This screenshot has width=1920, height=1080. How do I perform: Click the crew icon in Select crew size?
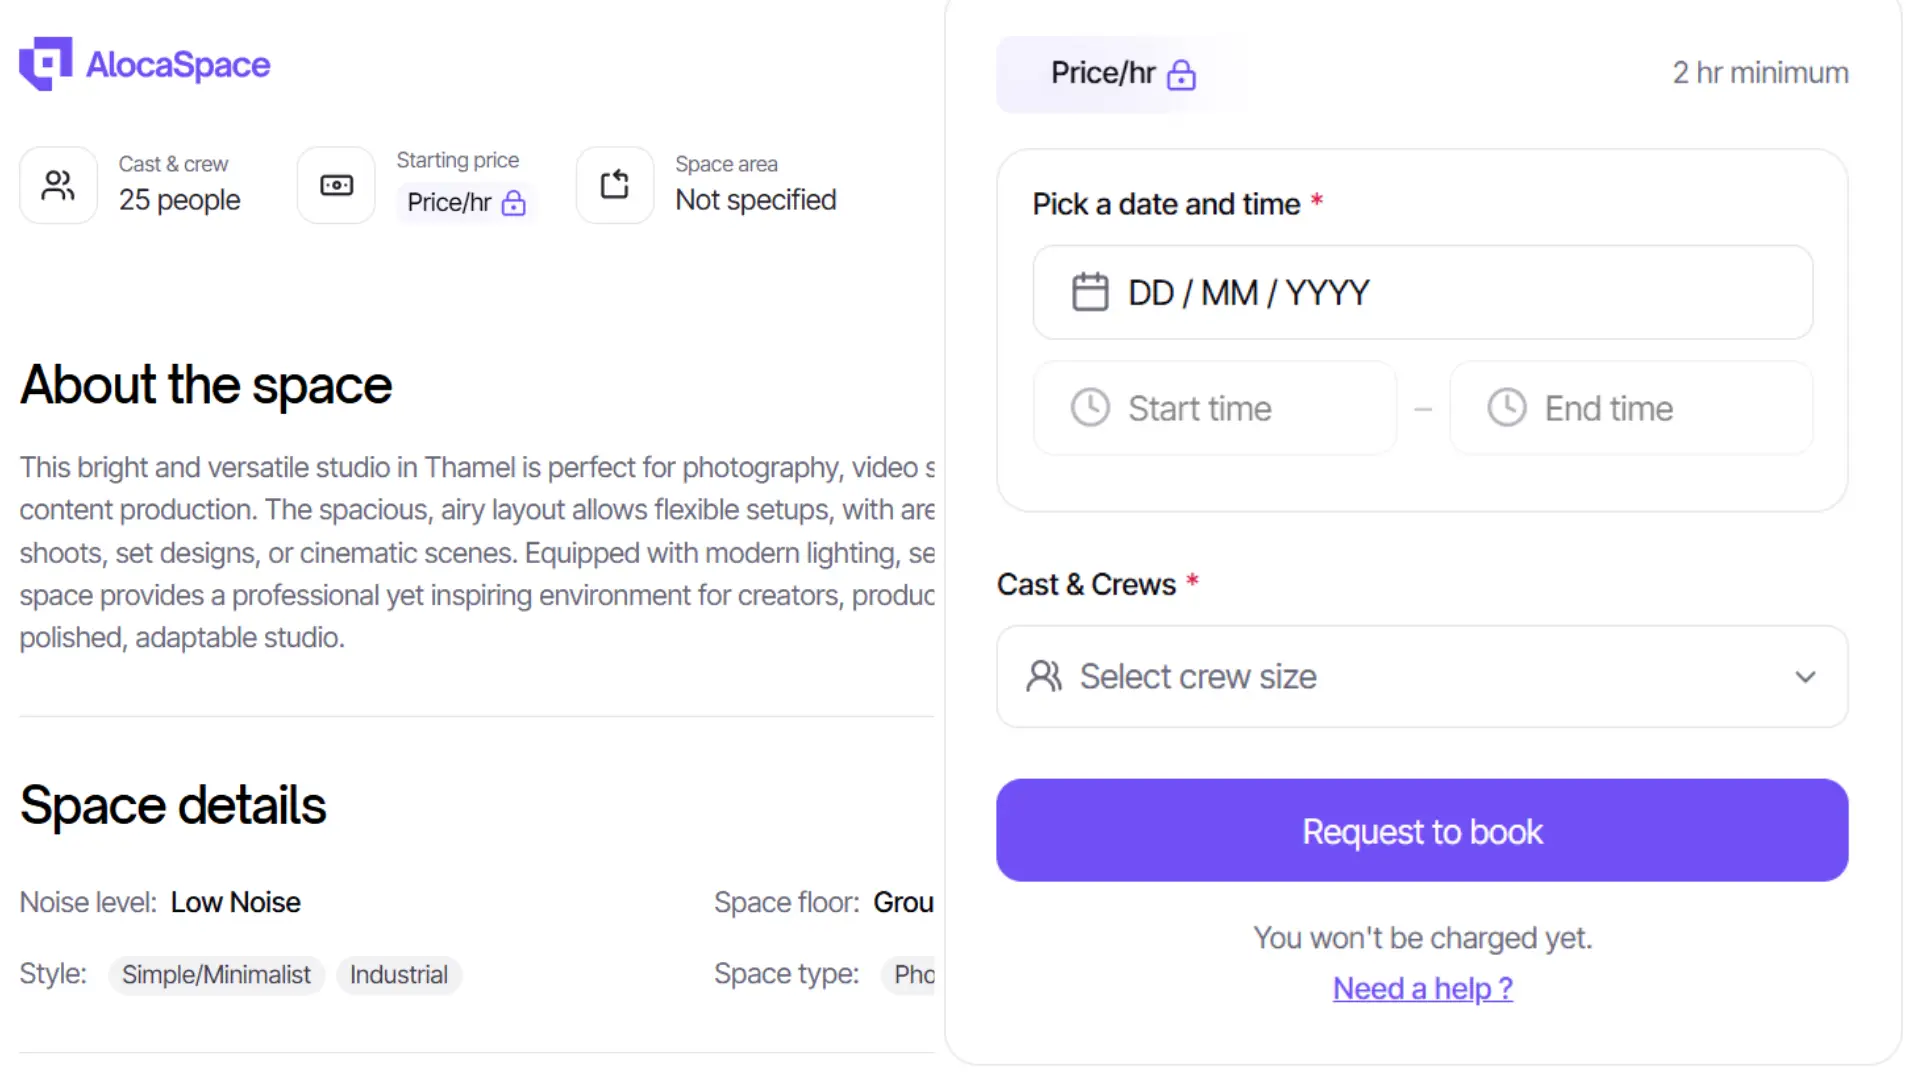pos(1044,677)
